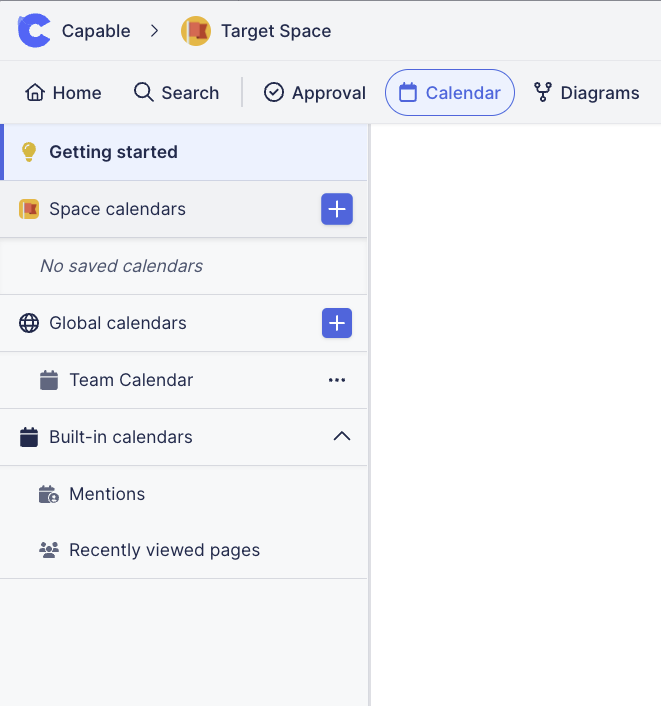Click the Capable logo icon
The width and height of the screenshot is (661, 706).
coord(34,31)
